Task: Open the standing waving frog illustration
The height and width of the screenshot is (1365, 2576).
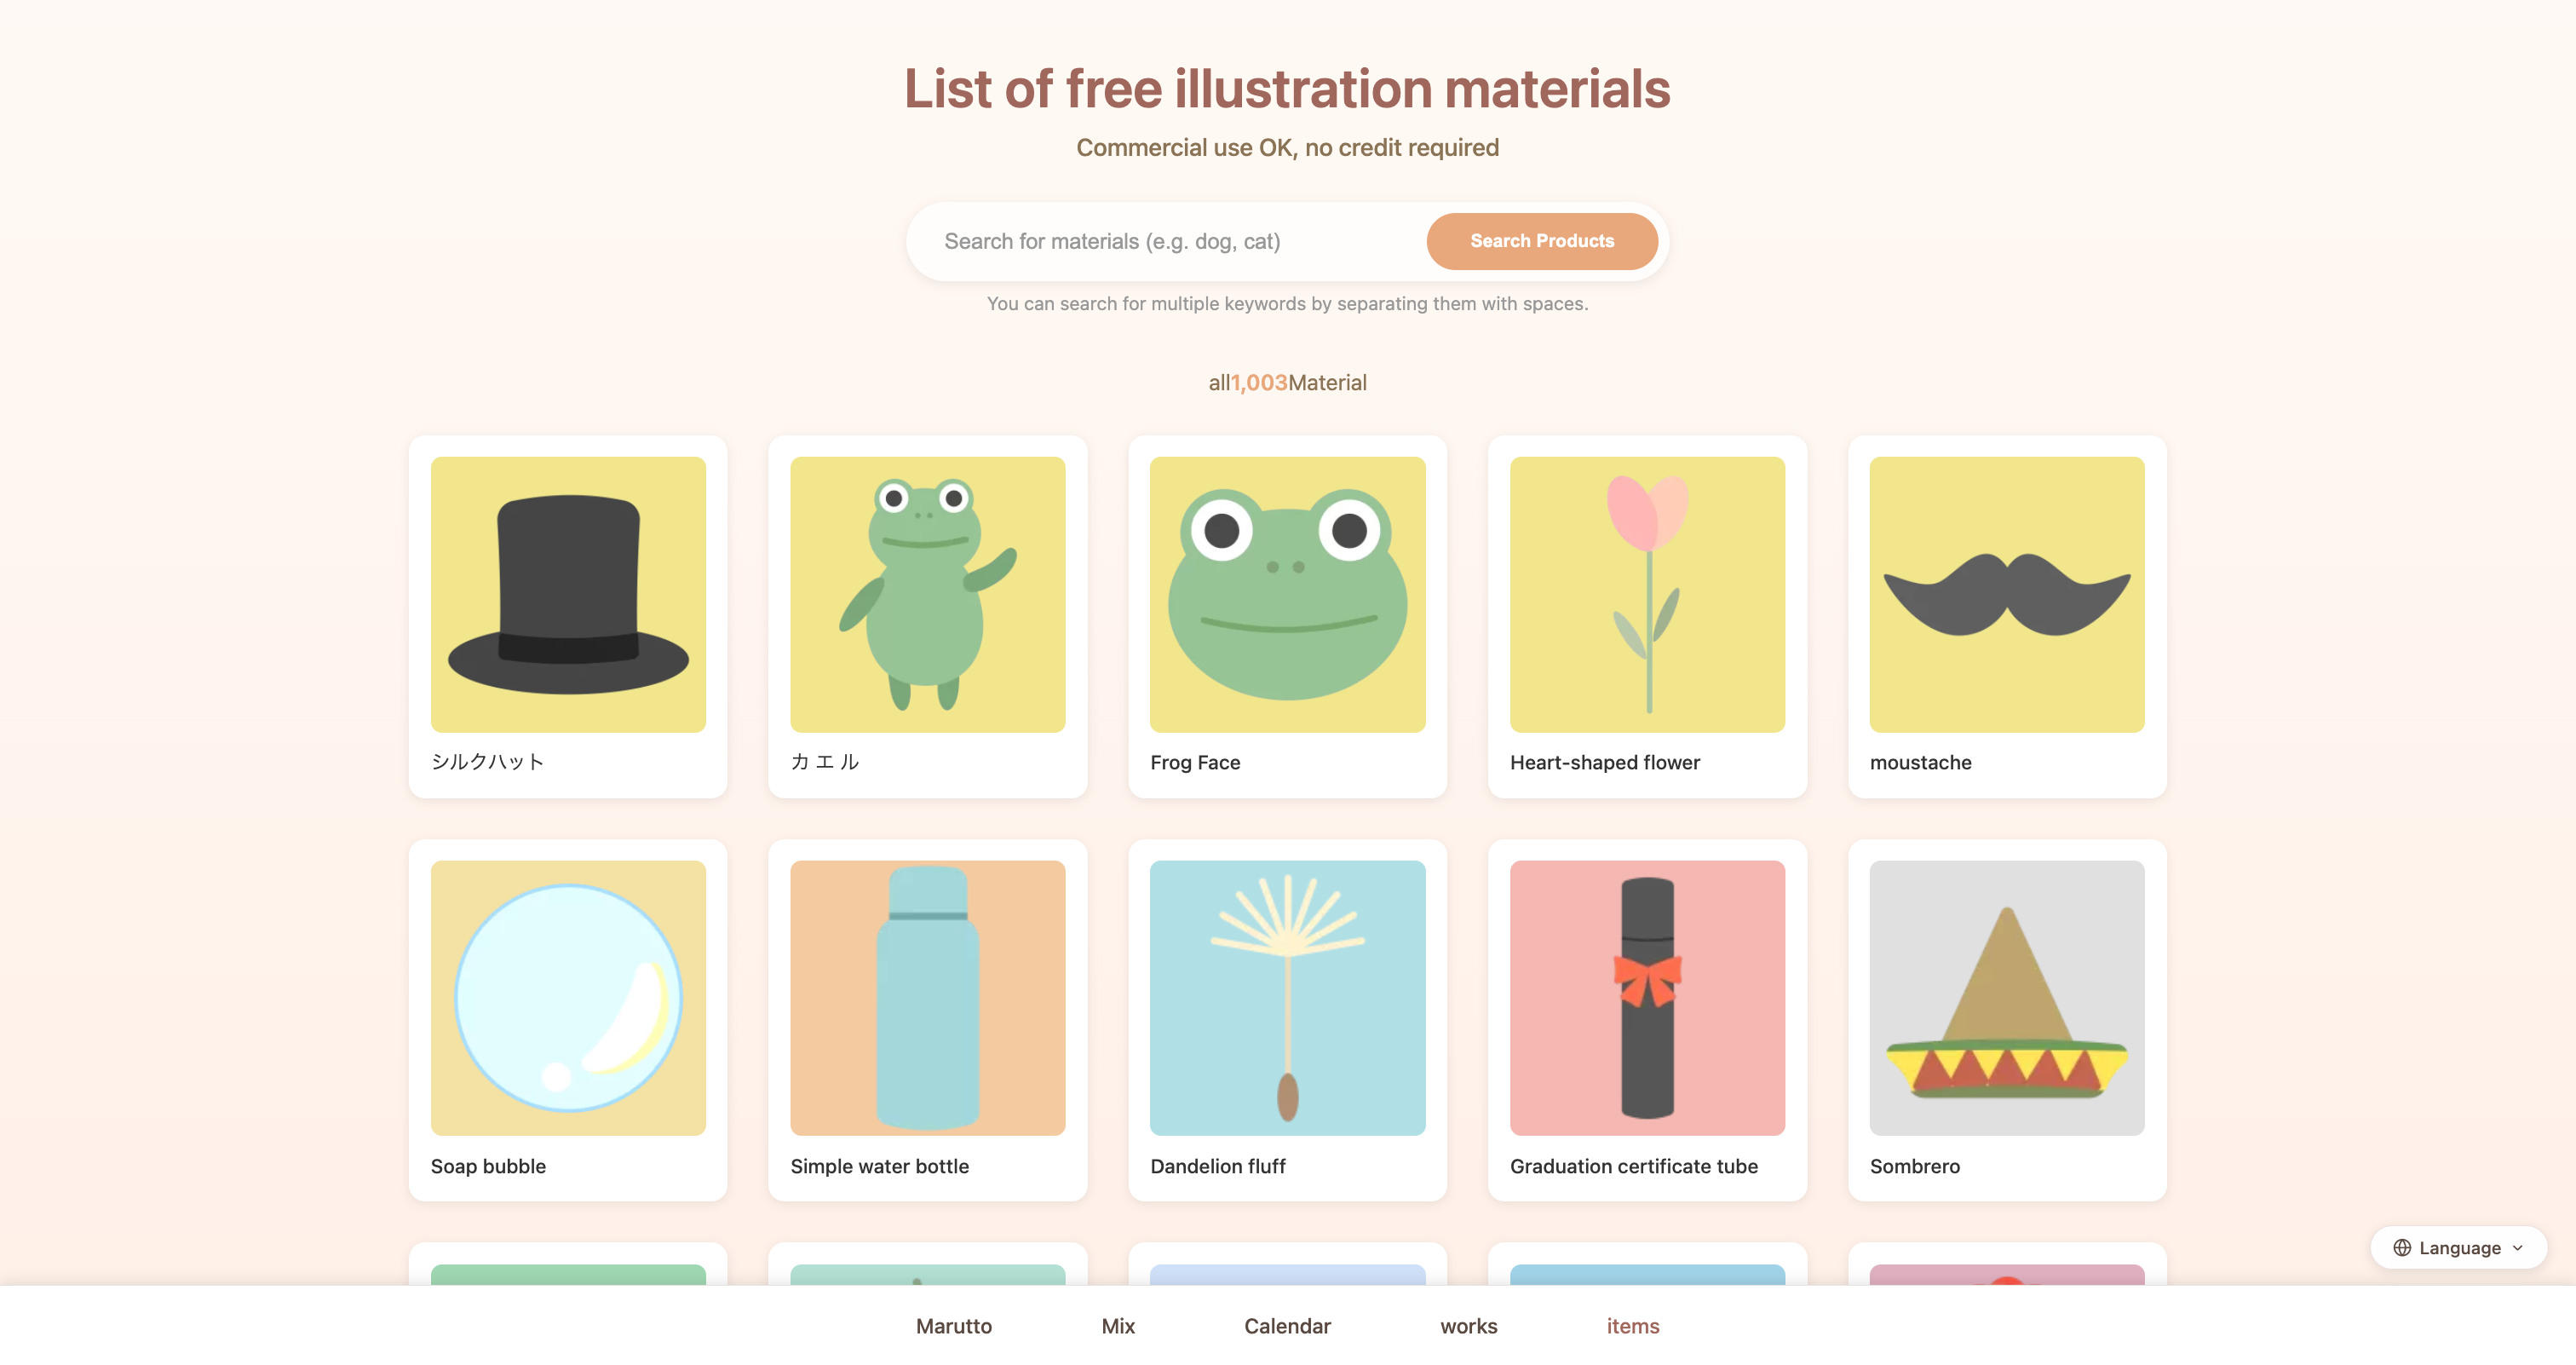Action: point(927,594)
